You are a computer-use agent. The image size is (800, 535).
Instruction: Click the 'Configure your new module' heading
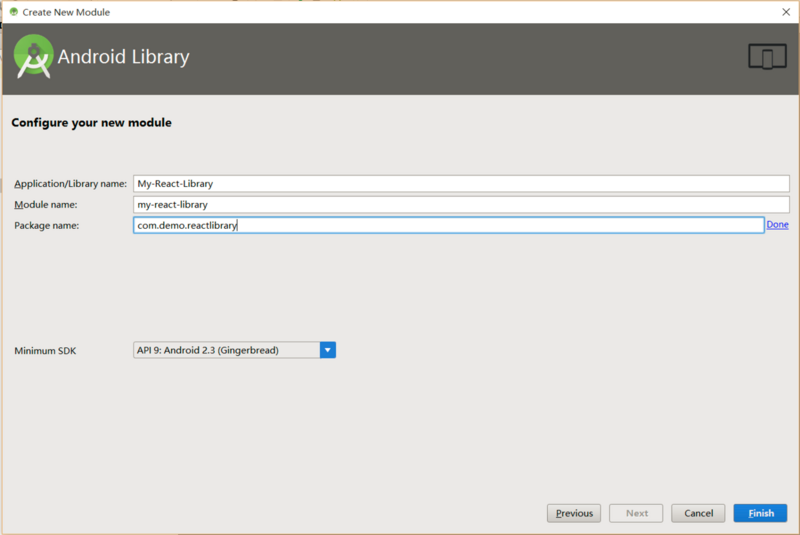(91, 123)
